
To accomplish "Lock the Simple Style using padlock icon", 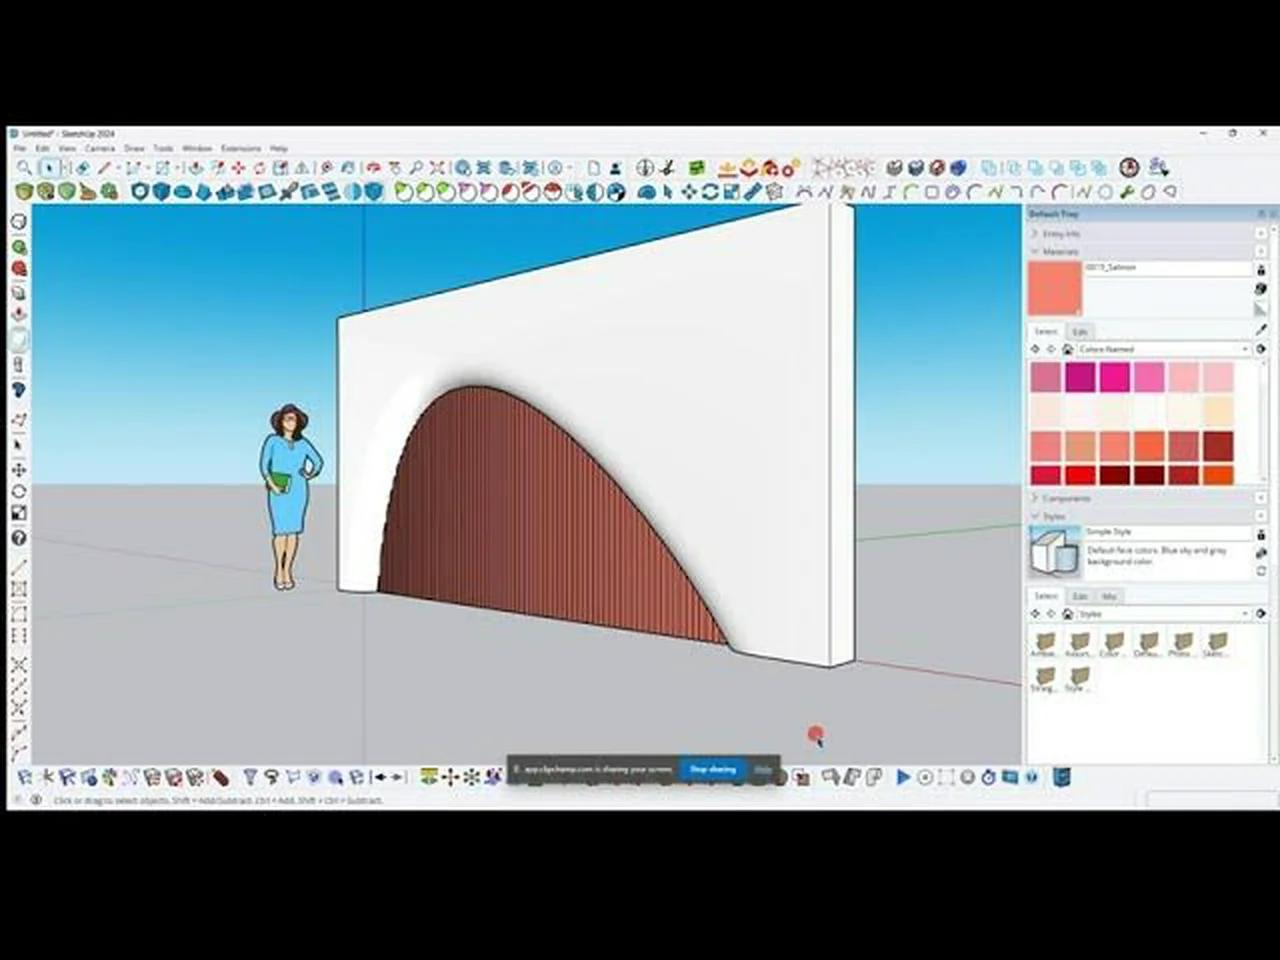I will pyautogui.click(x=1262, y=535).
